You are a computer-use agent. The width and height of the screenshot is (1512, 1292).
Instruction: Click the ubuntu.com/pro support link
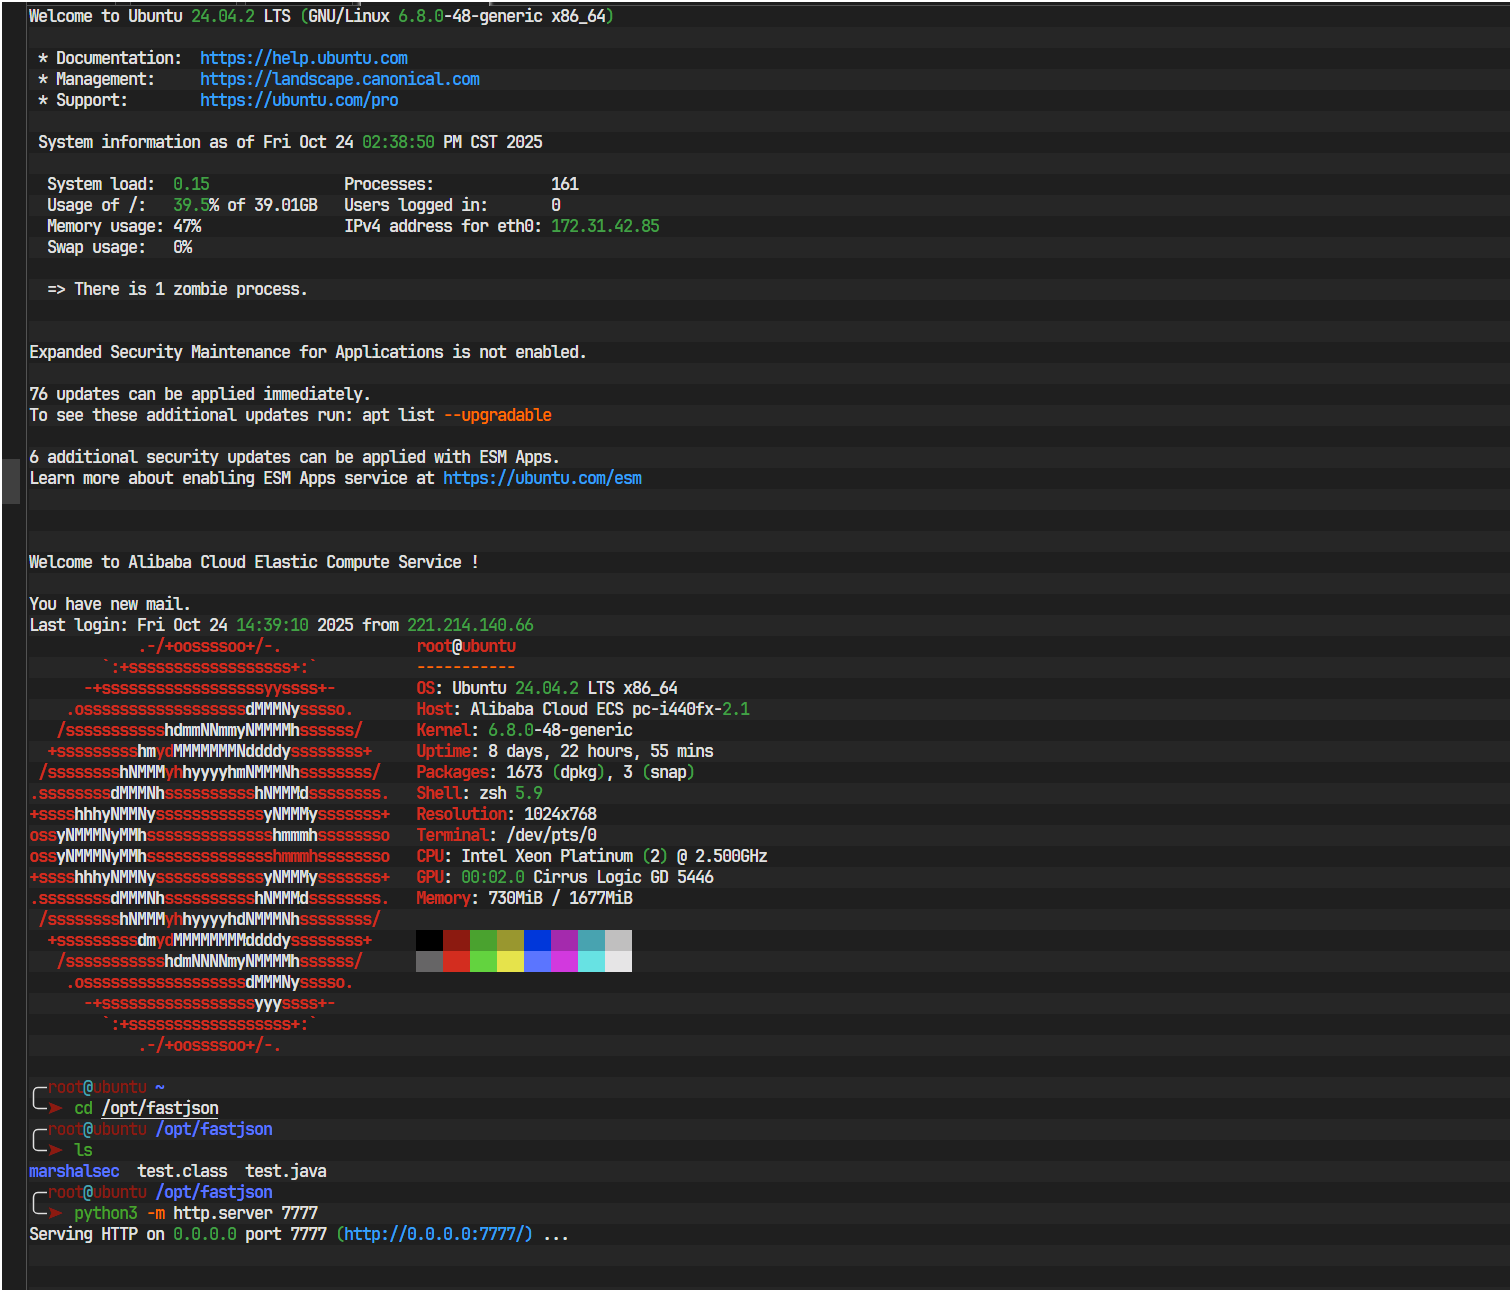(298, 100)
